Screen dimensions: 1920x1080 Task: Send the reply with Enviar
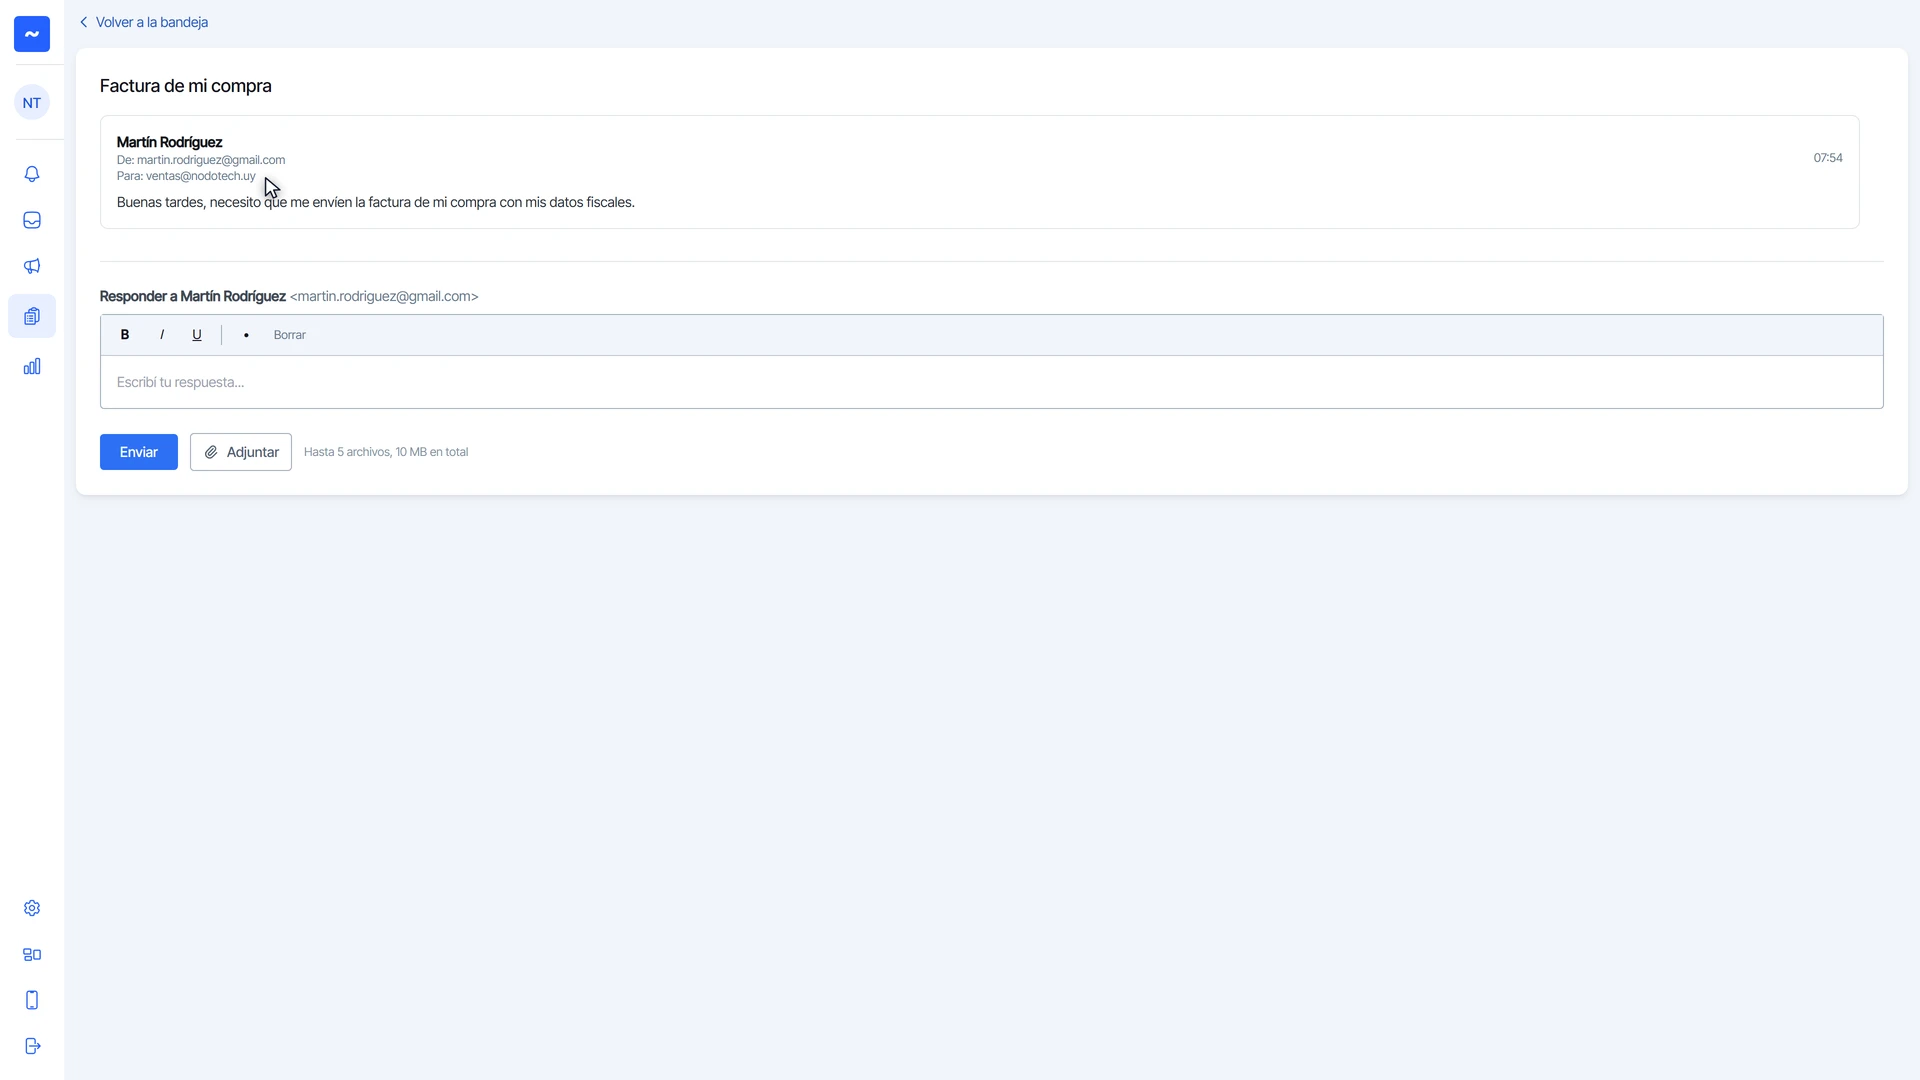point(139,452)
